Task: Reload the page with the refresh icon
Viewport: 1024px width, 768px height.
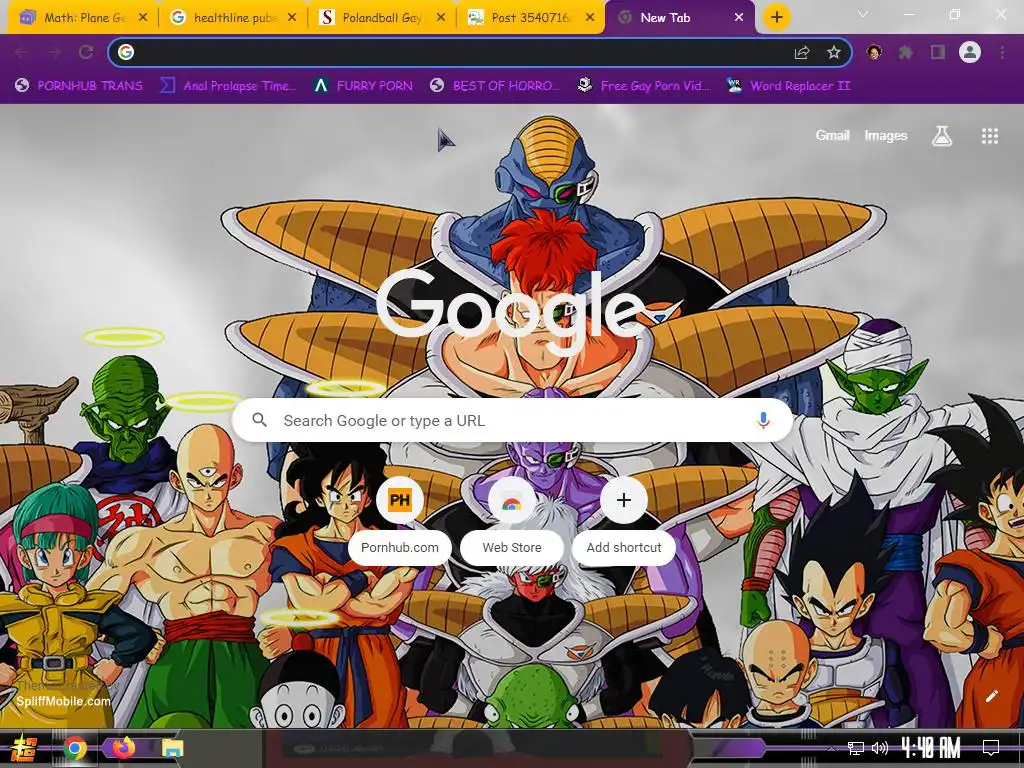Action: coord(86,52)
